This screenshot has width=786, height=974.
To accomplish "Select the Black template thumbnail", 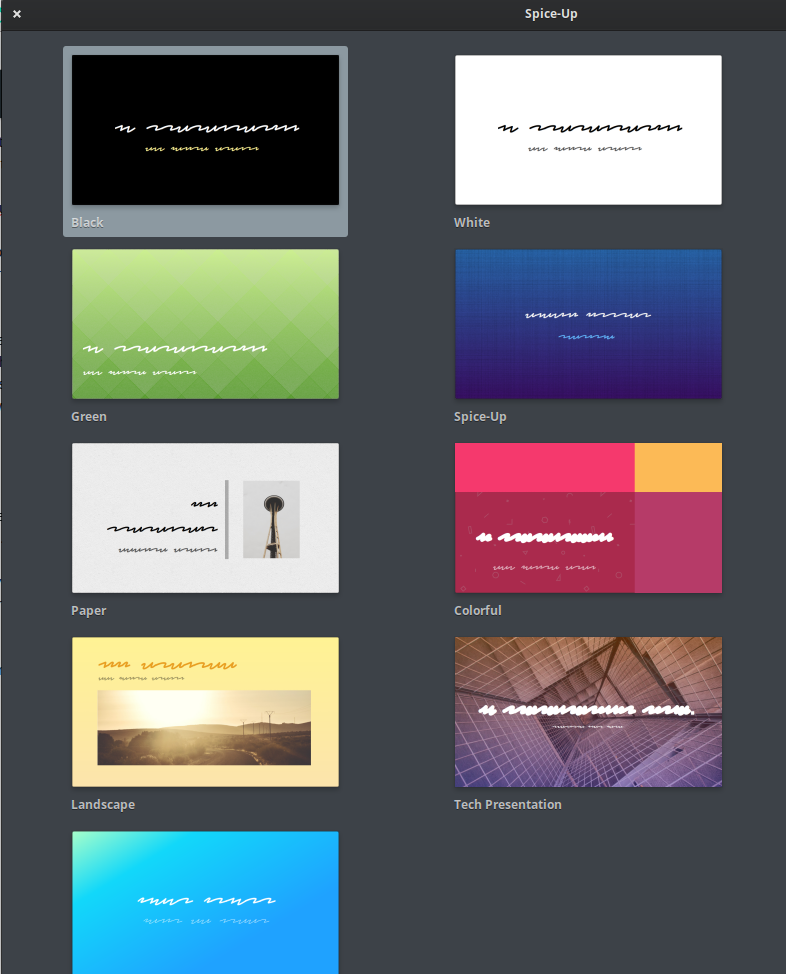I will (205, 130).
